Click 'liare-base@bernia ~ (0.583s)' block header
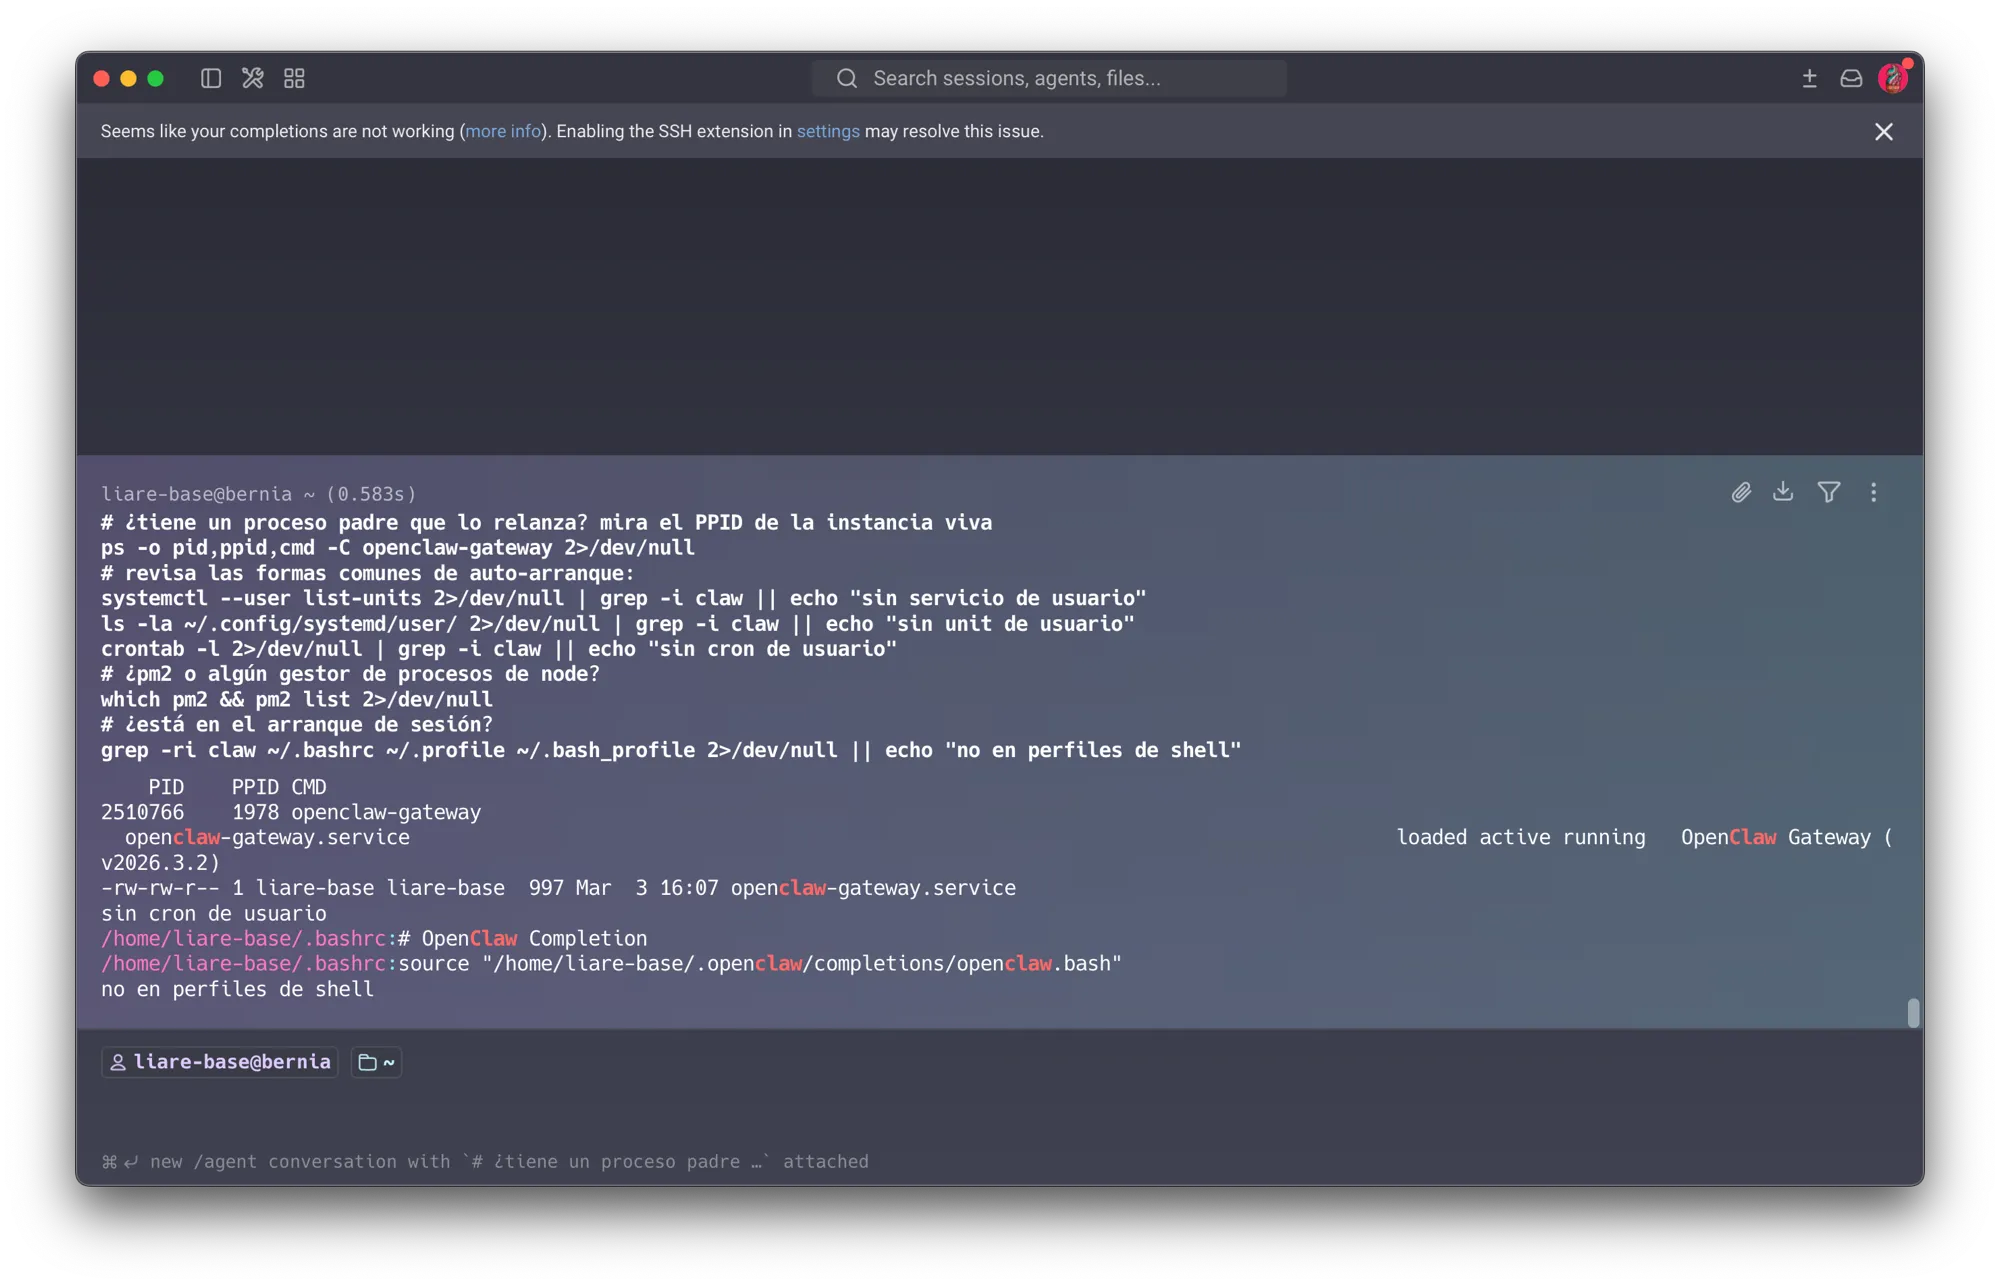Viewport: 2000px width, 1286px height. tap(259, 494)
